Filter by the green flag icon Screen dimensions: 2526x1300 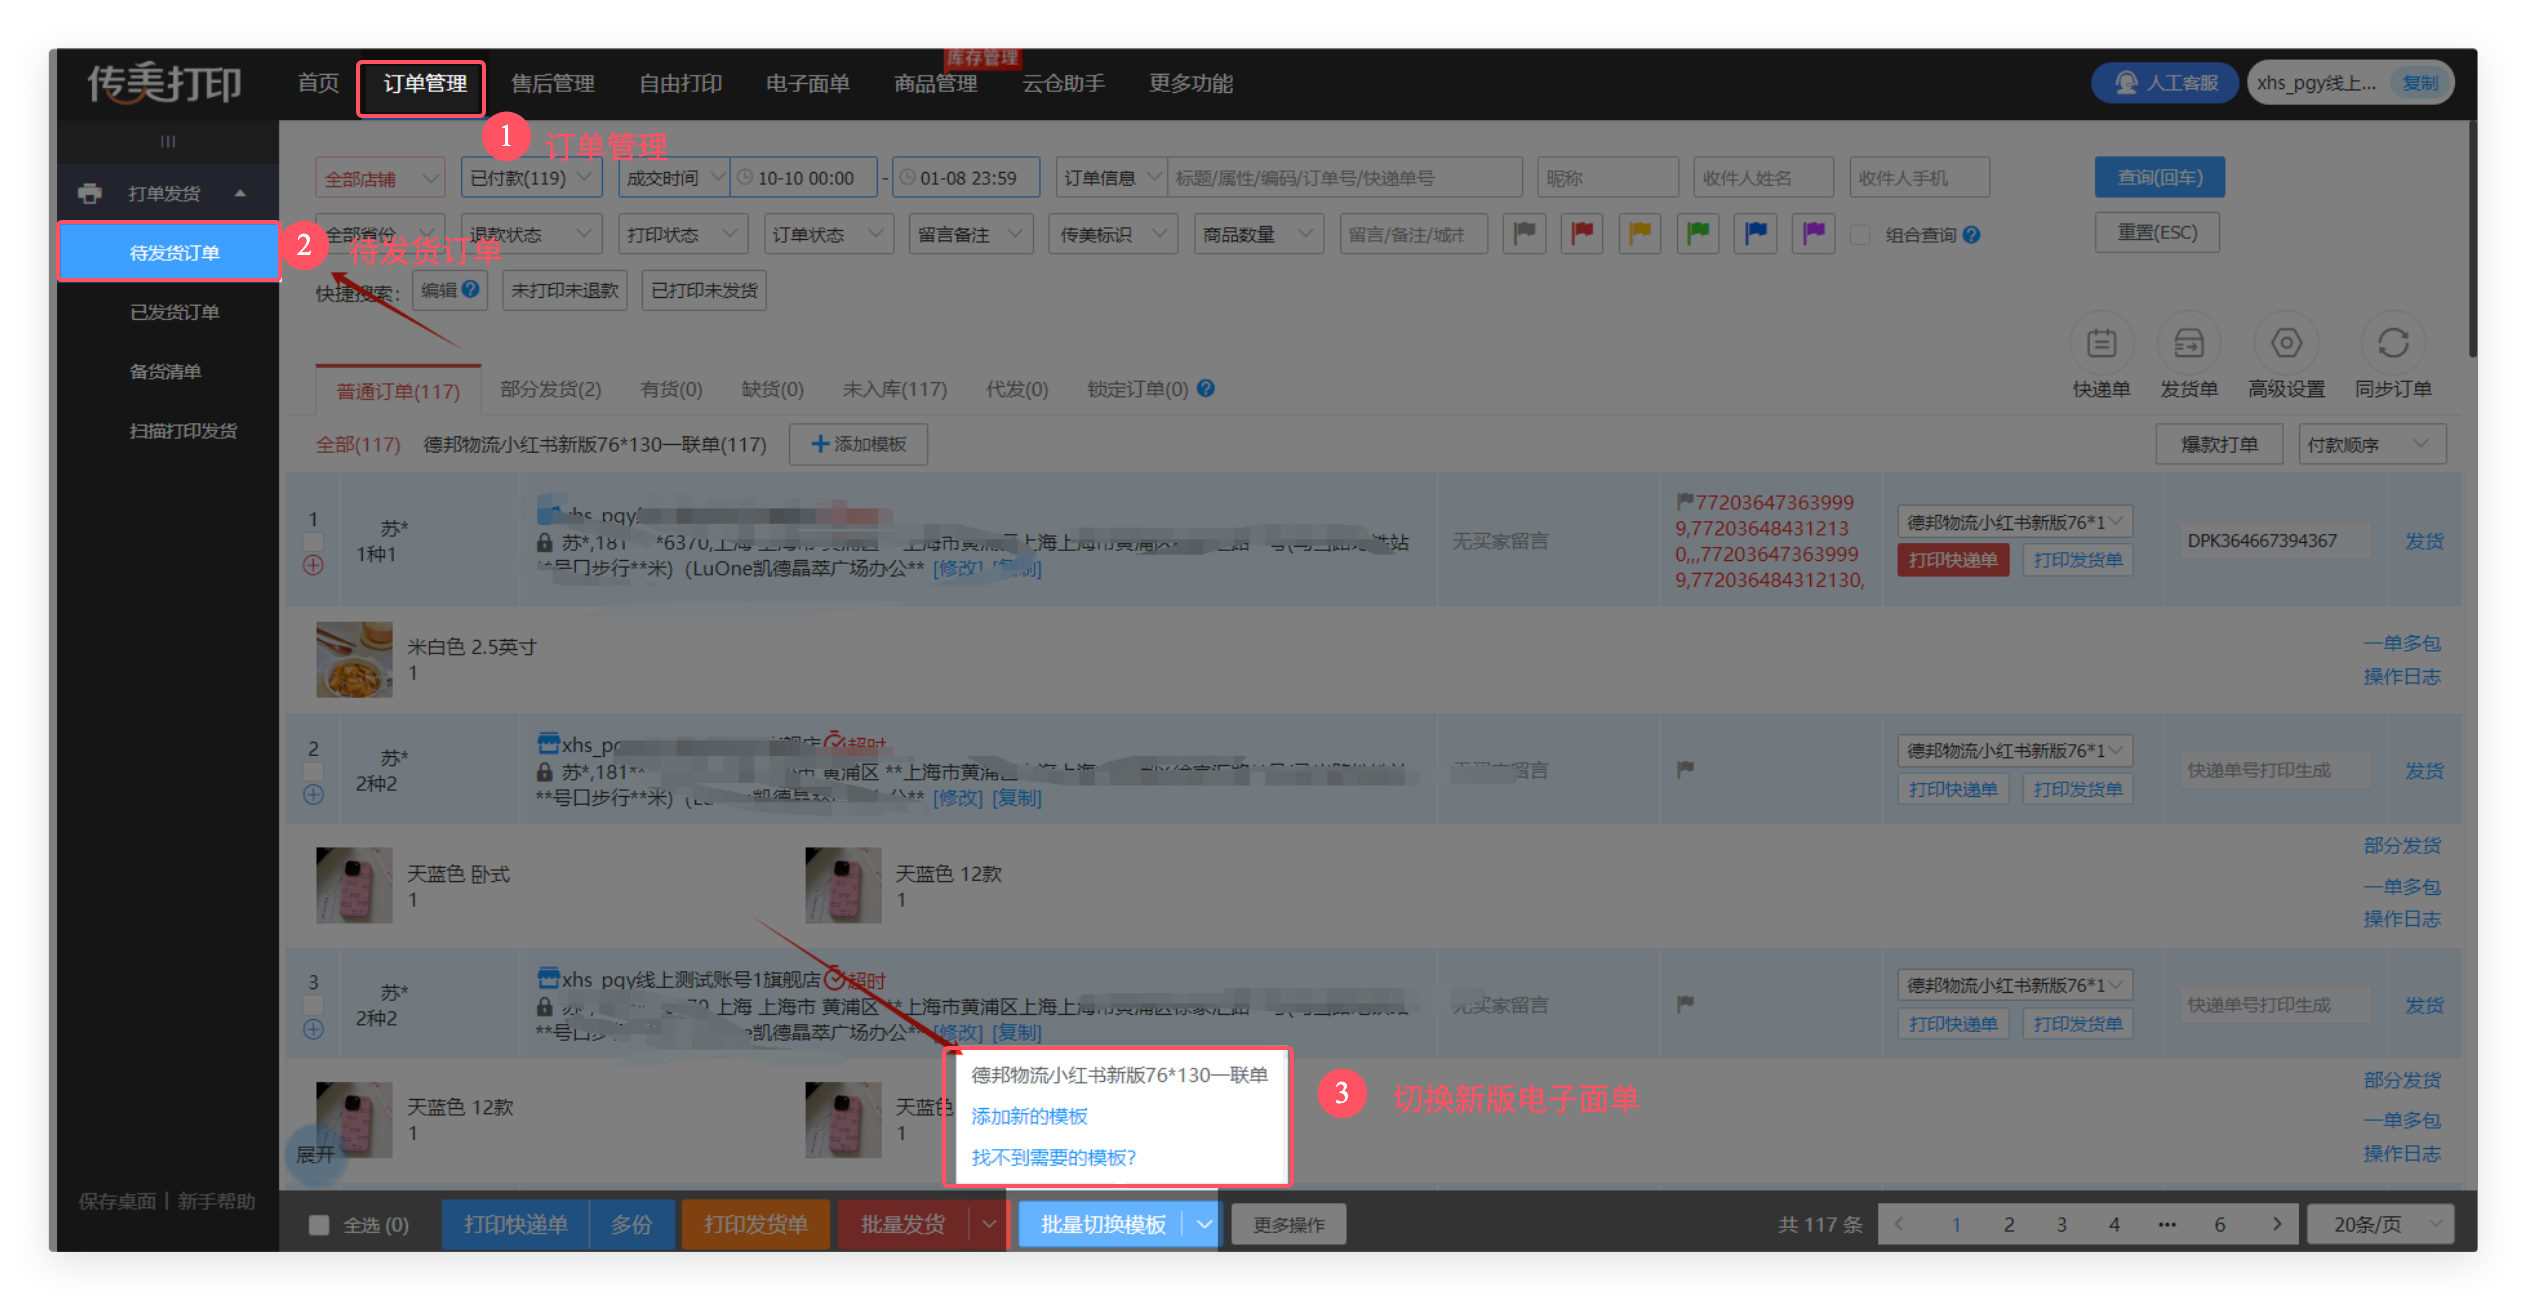point(1698,234)
